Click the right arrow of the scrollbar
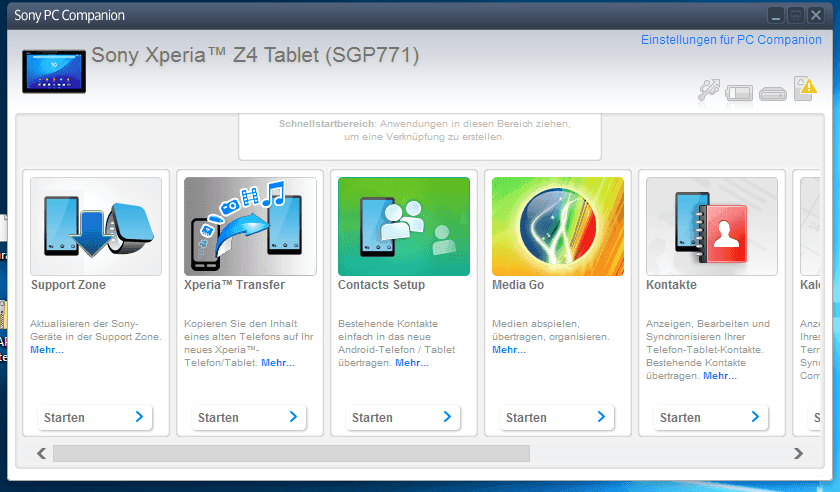 click(x=798, y=453)
